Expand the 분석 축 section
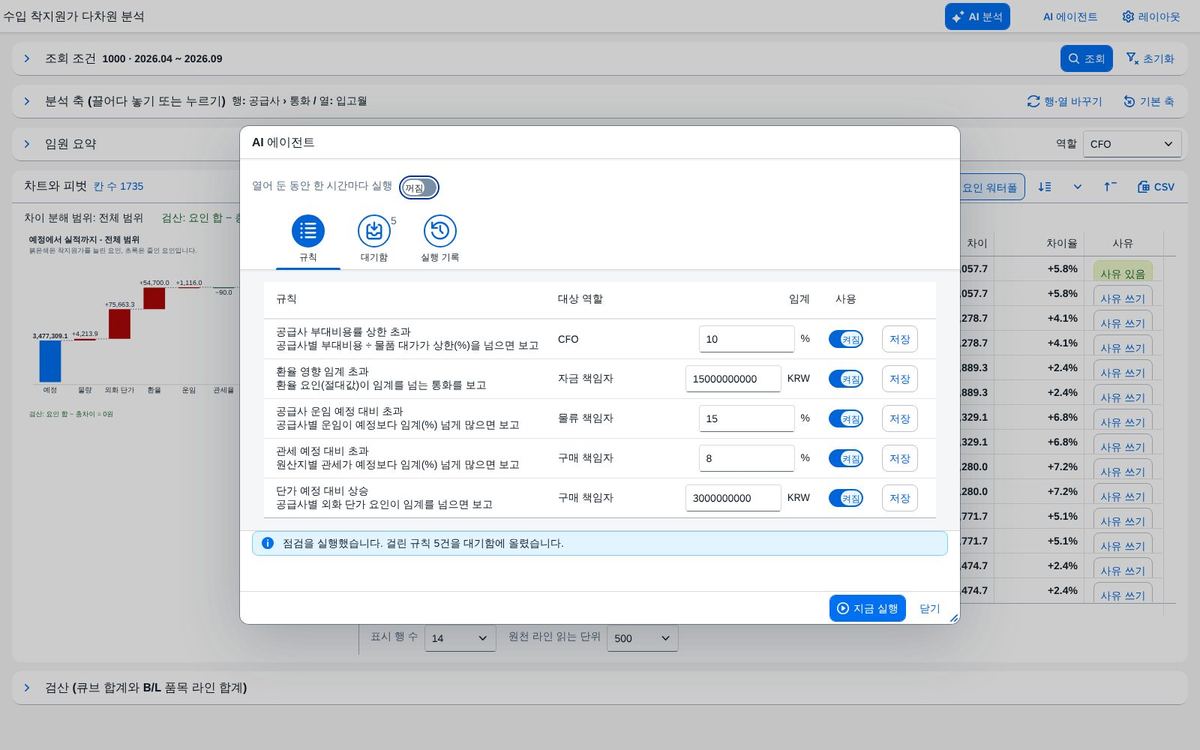Screen dimensions: 1200x750 (x=27, y=101)
